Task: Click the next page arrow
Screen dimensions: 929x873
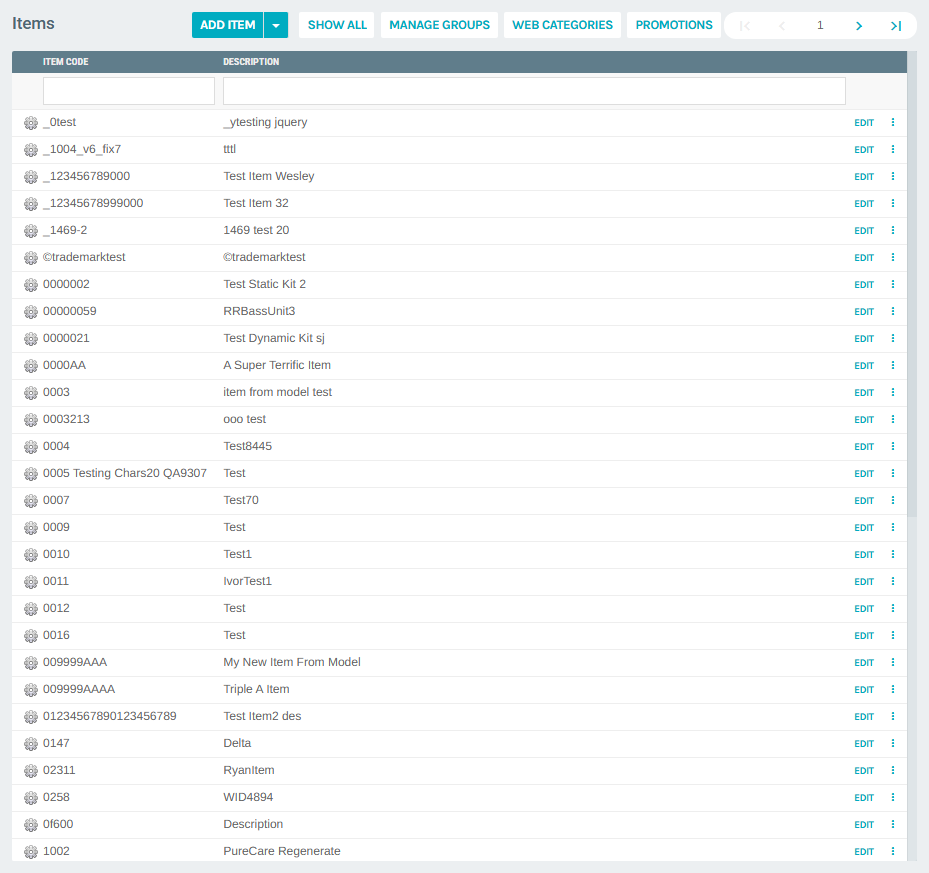Action: coord(858,25)
